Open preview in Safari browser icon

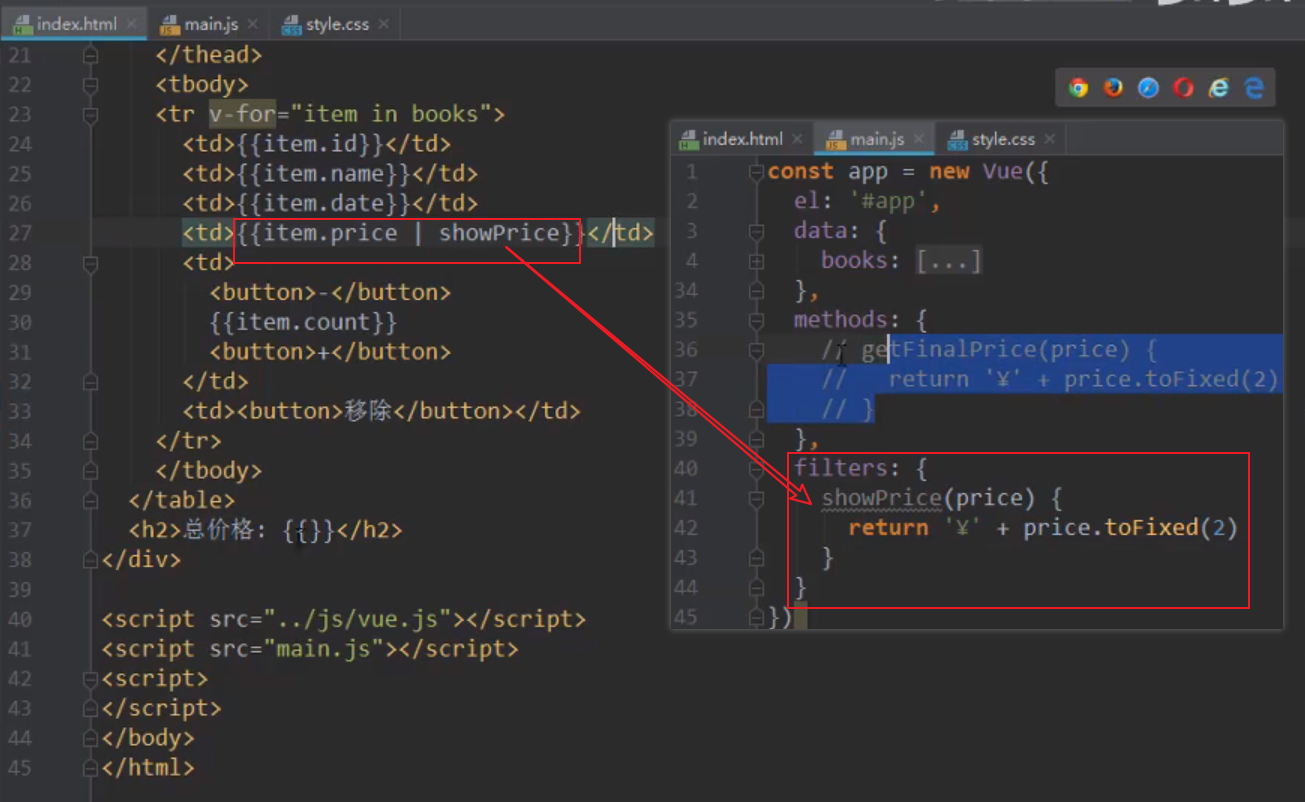[x=1148, y=88]
